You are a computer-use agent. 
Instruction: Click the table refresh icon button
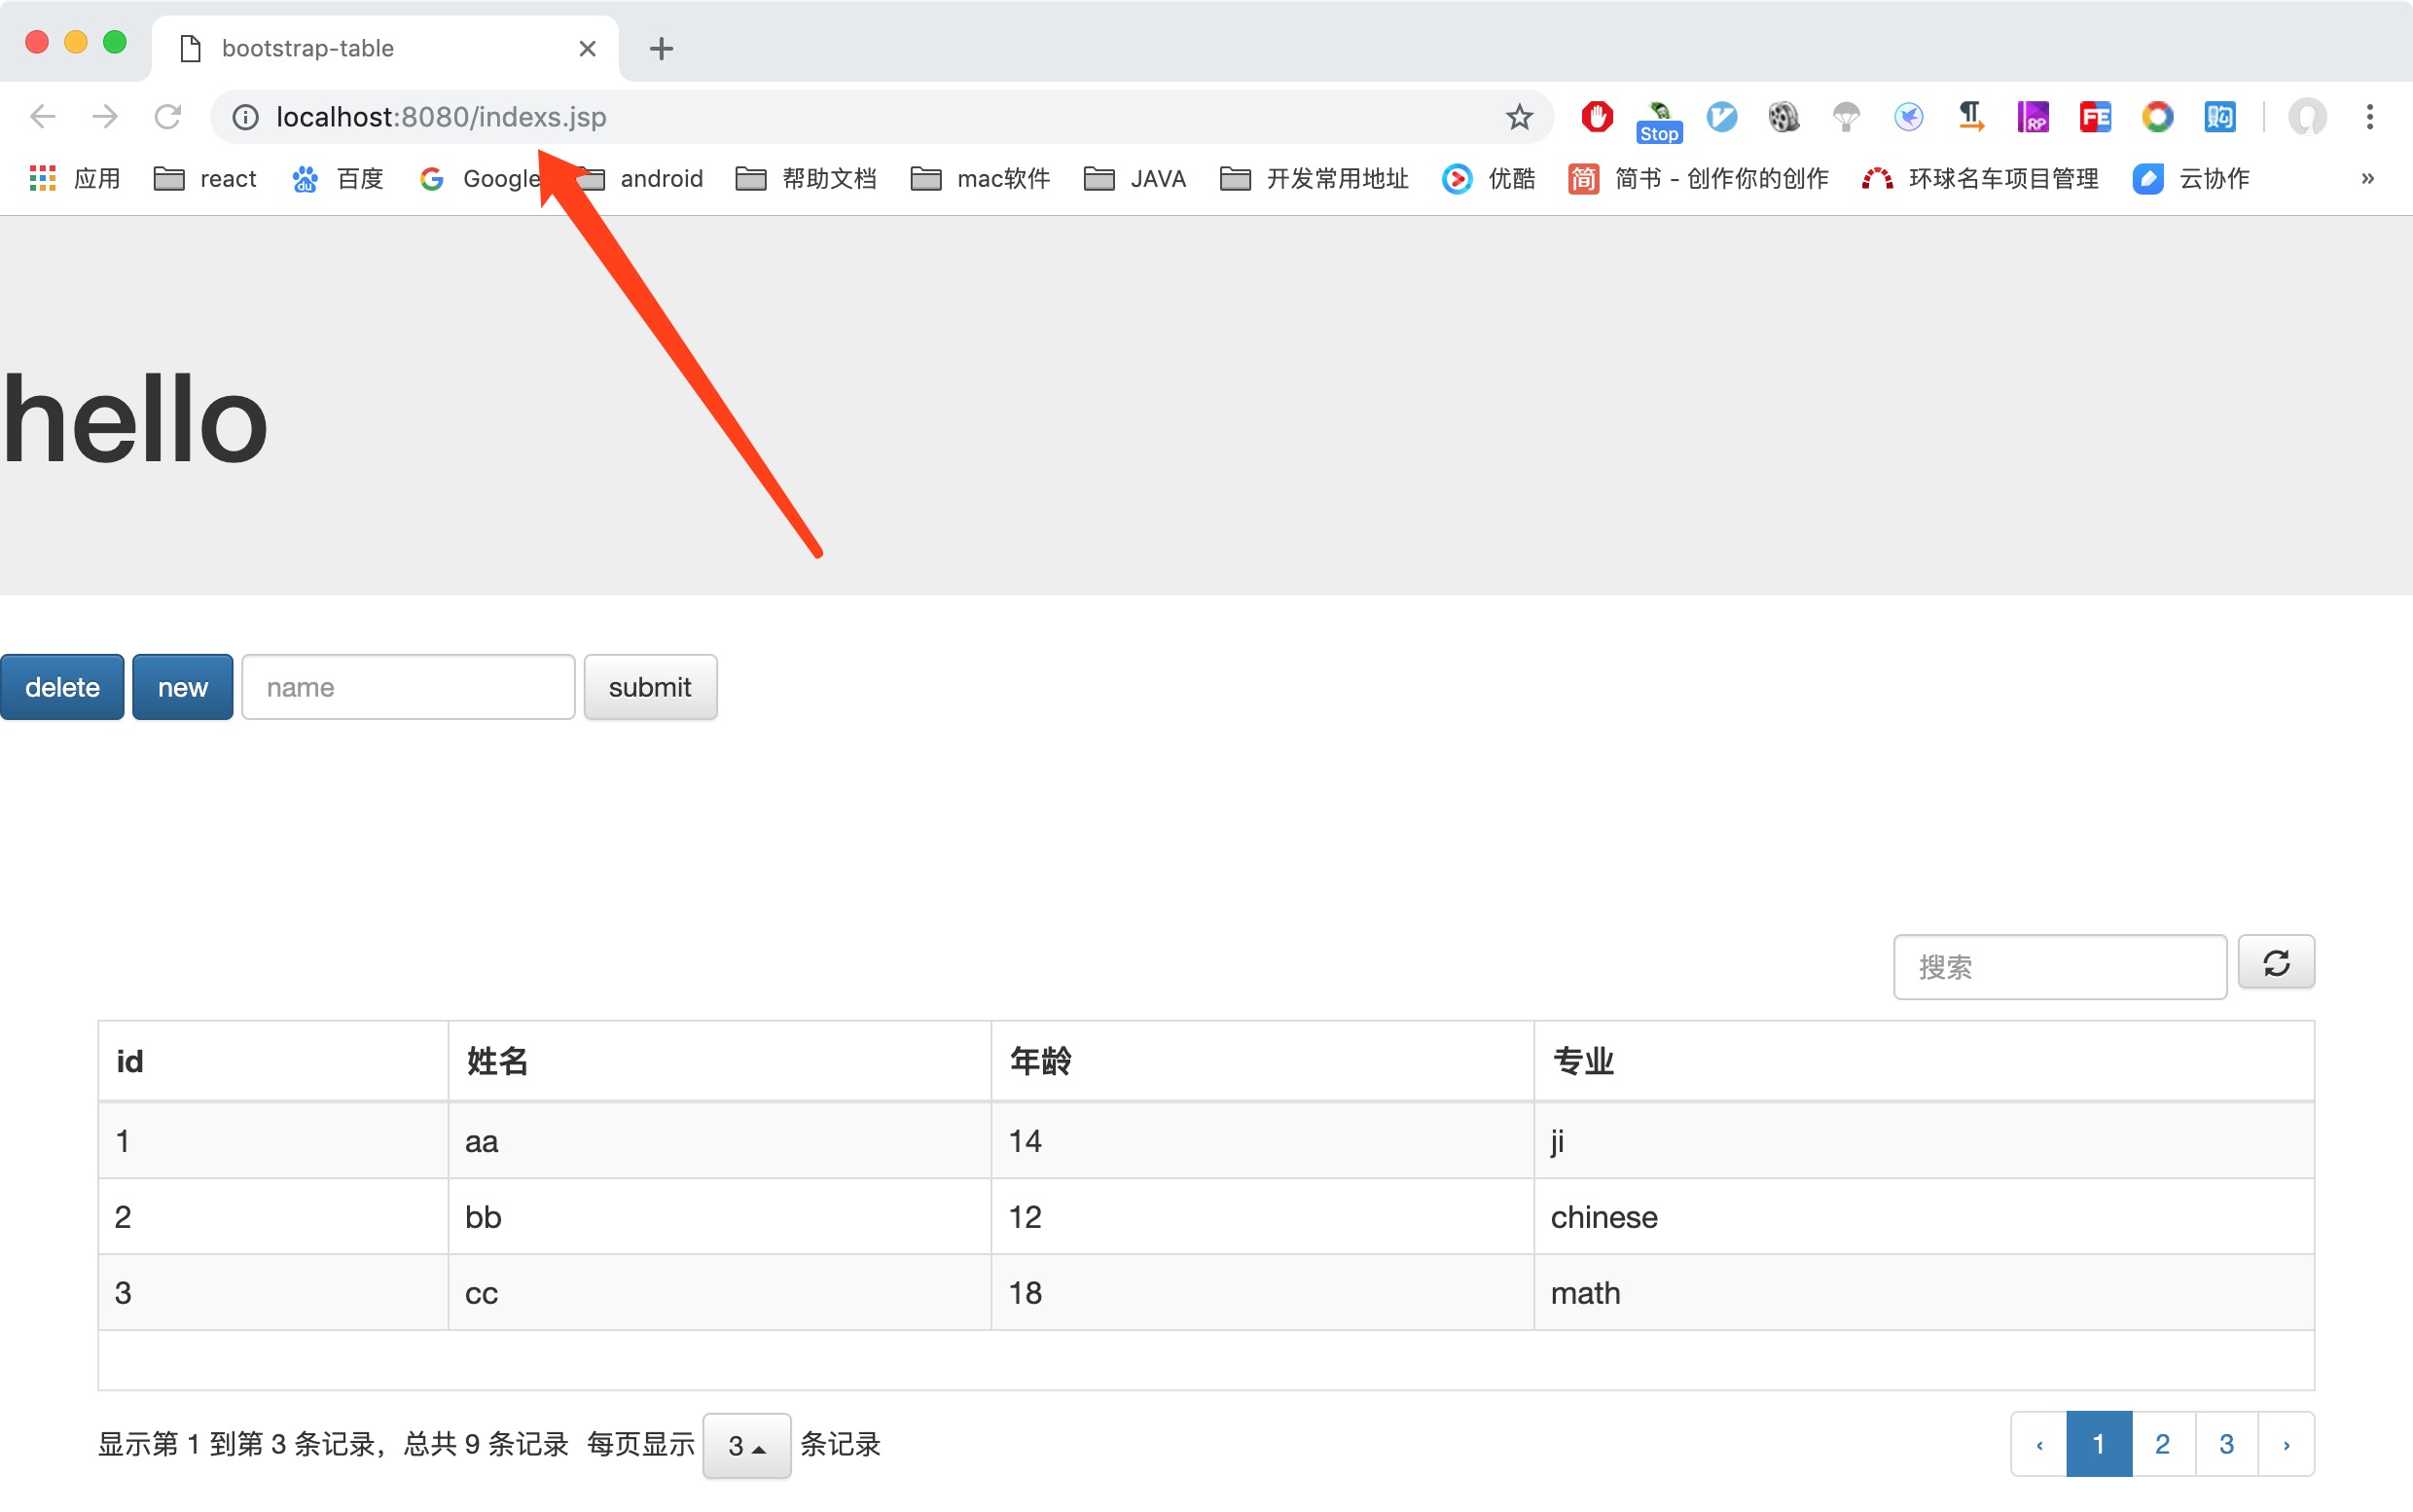pyautogui.click(x=2275, y=963)
